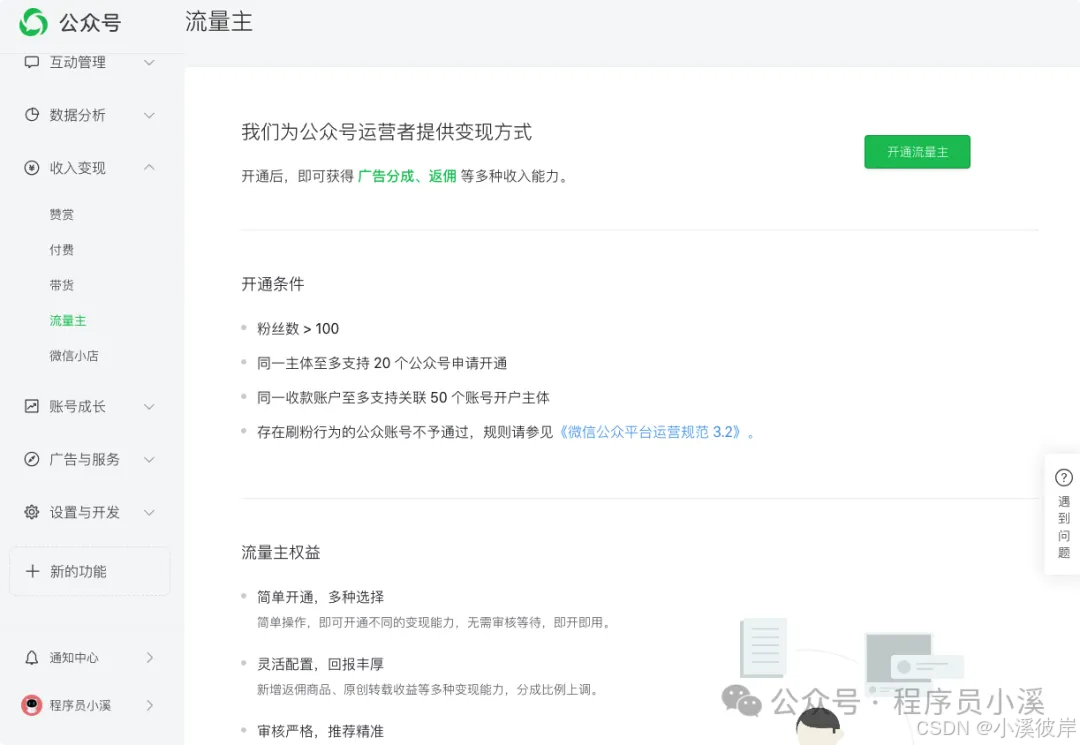Open the 设置与开发 menu label
The height and width of the screenshot is (745, 1080).
(x=85, y=512)
